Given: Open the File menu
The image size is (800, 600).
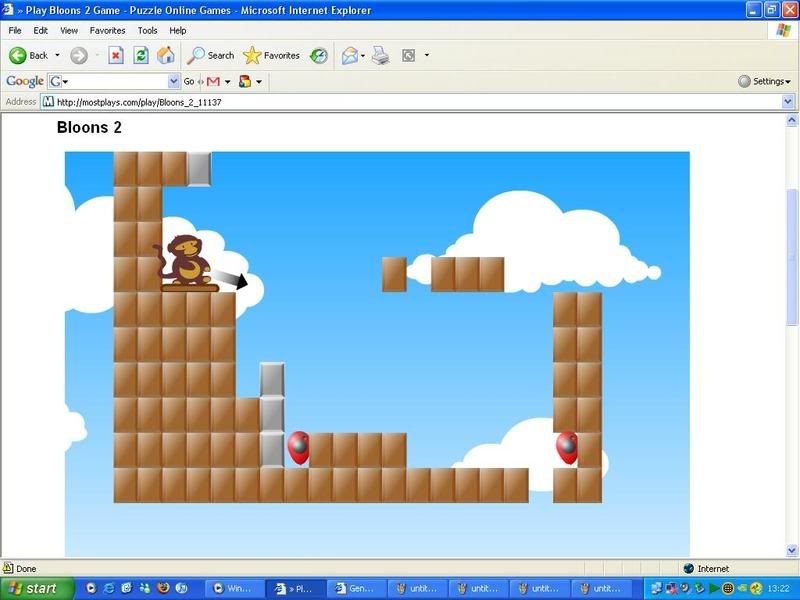Looking at the screenshot, I should click(x=15, y=31).
